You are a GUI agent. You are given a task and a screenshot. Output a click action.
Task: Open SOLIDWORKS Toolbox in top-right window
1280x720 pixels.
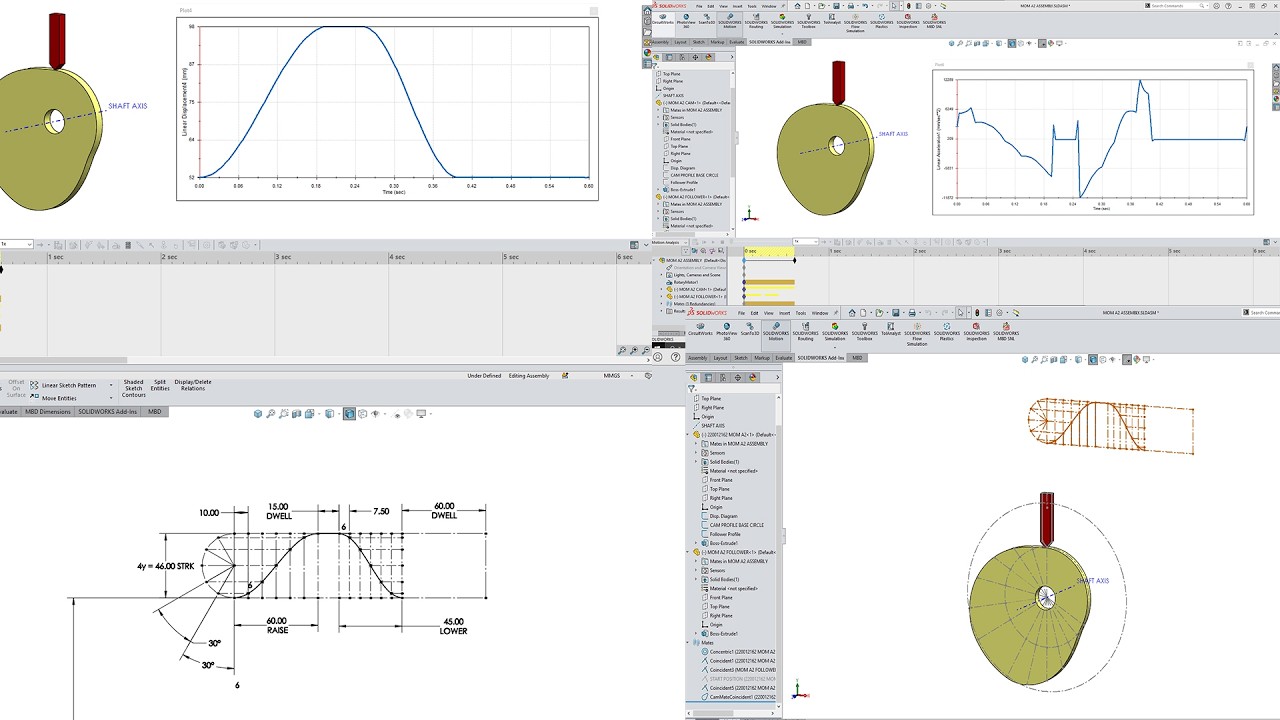tap(809, 22)
